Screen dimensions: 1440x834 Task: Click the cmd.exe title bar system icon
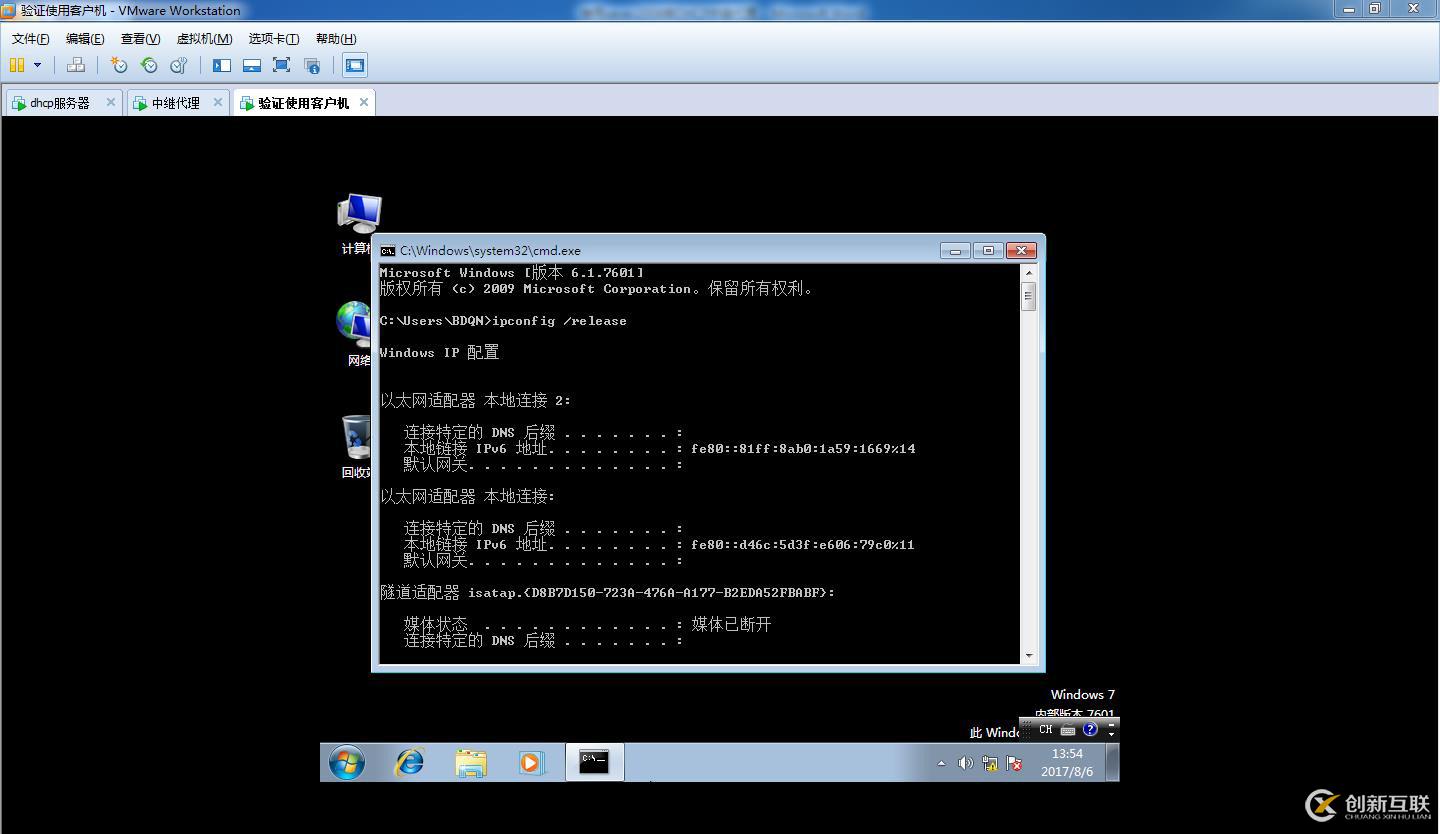[387, 251]
